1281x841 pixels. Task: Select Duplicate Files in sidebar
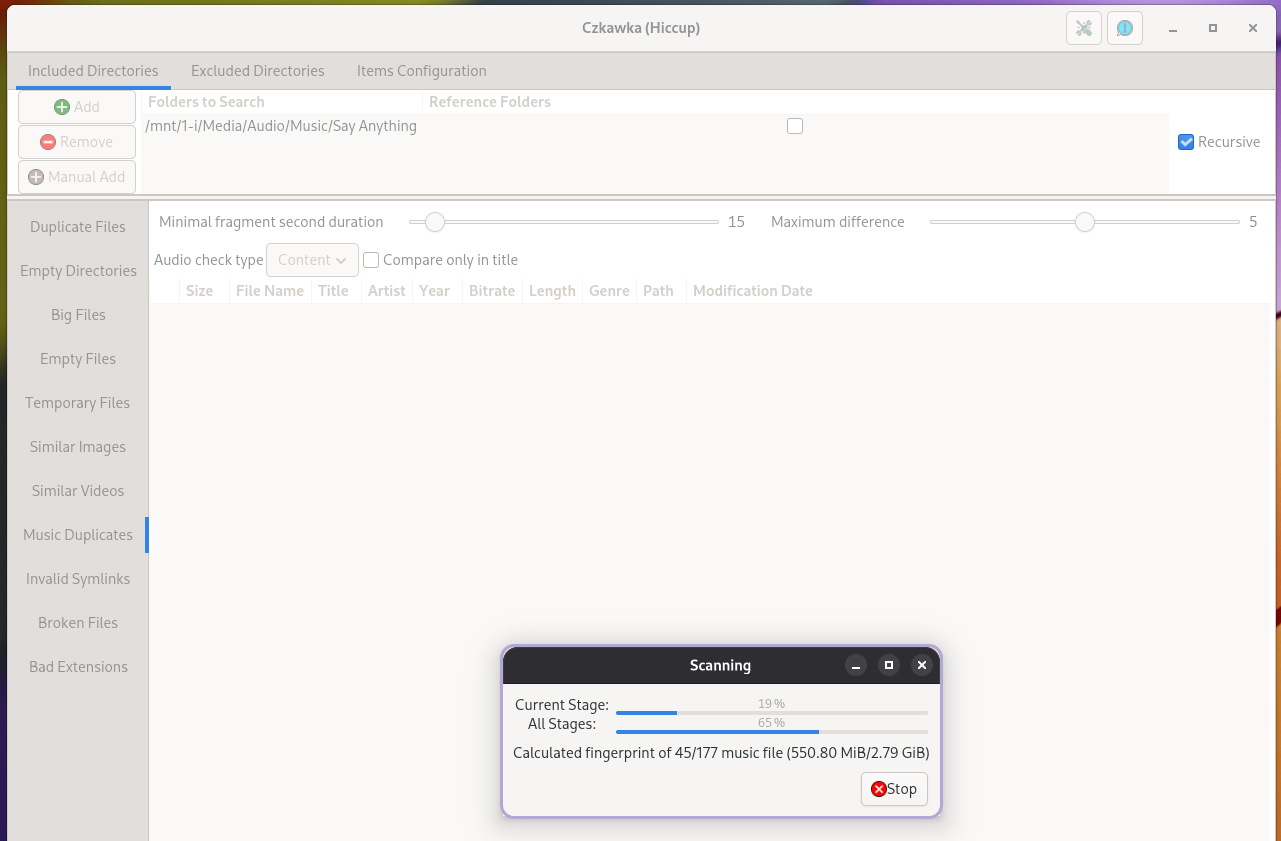(78, 227)
